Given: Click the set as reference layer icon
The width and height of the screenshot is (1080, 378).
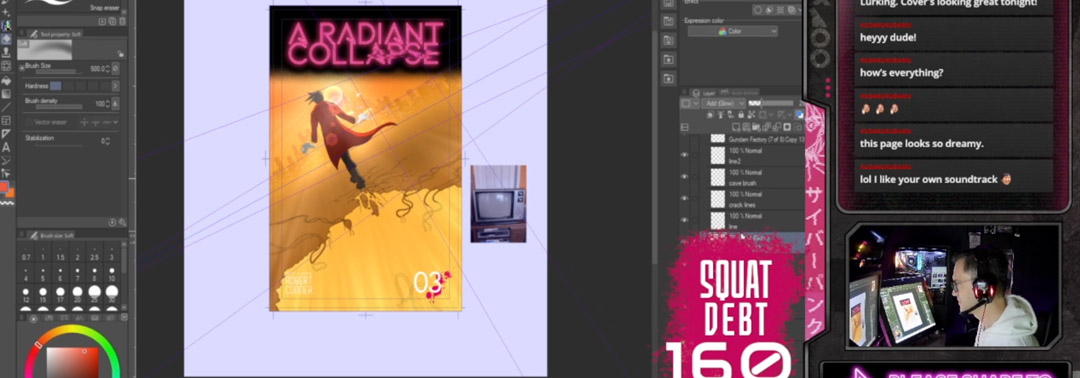Looking at the screenshot, I should pyautogui.click(x=720, y=114).
